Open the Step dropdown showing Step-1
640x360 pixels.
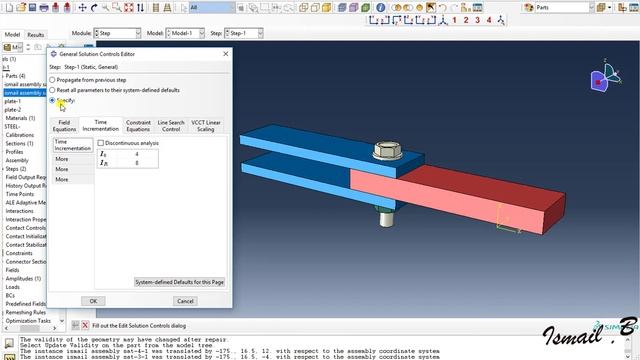point(244,33)
